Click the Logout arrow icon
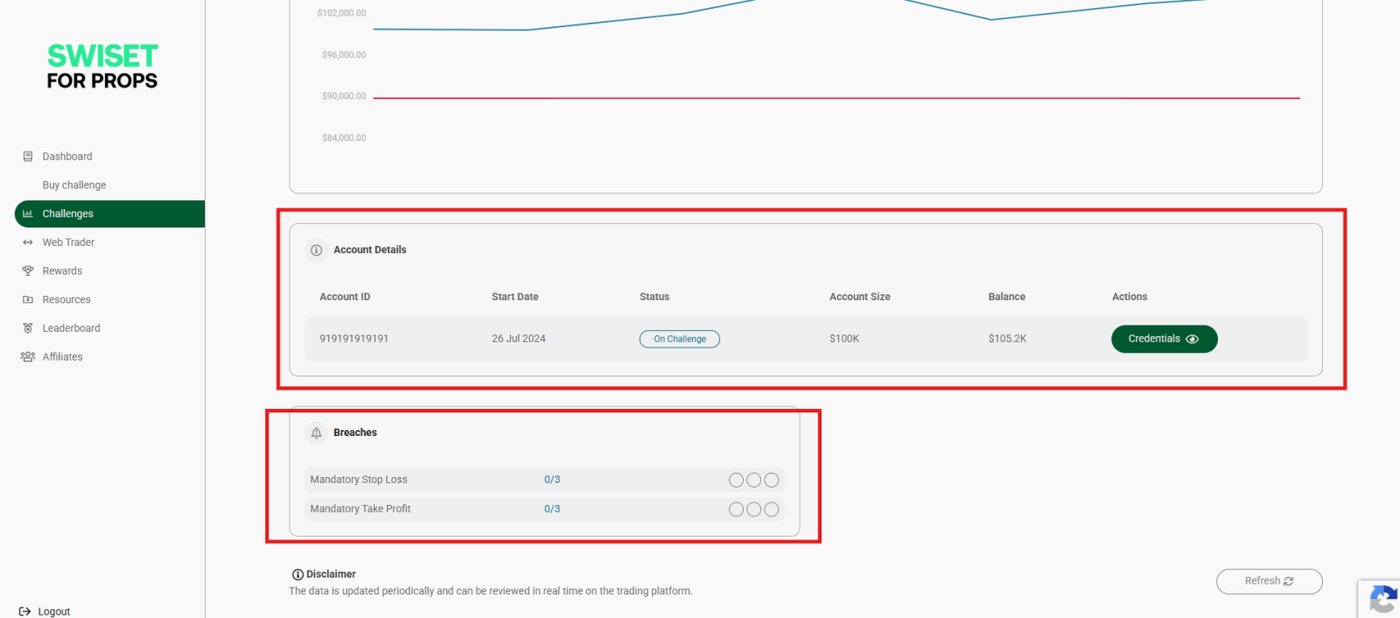Screen dimensions: 1400x618 (25, 611)
